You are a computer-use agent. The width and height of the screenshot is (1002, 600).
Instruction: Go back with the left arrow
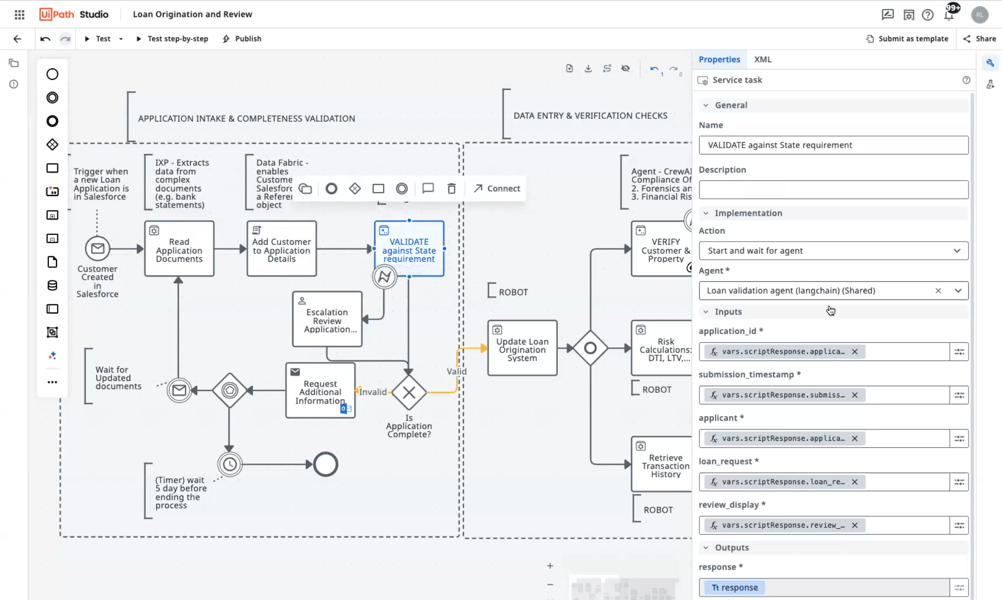pos(17,39)
